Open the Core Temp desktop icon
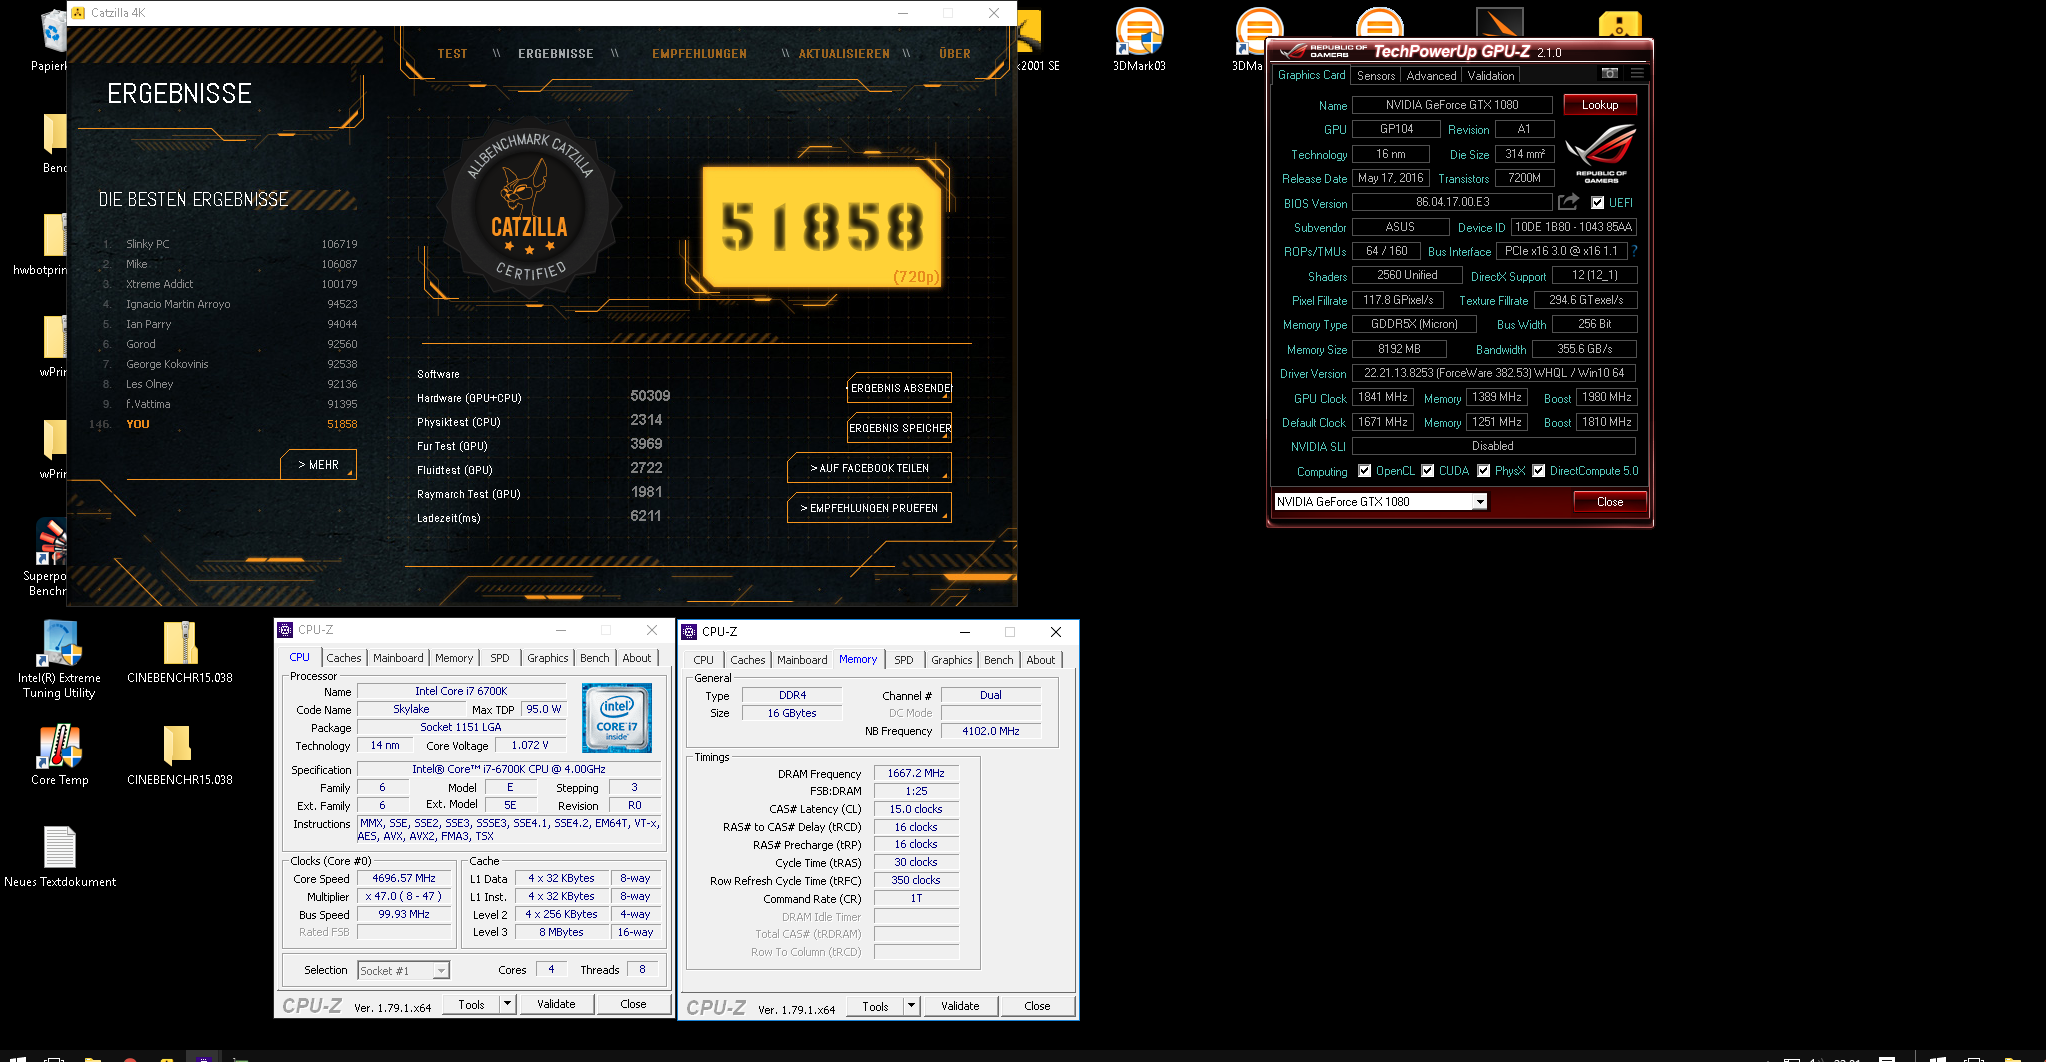 pos(60,755)
